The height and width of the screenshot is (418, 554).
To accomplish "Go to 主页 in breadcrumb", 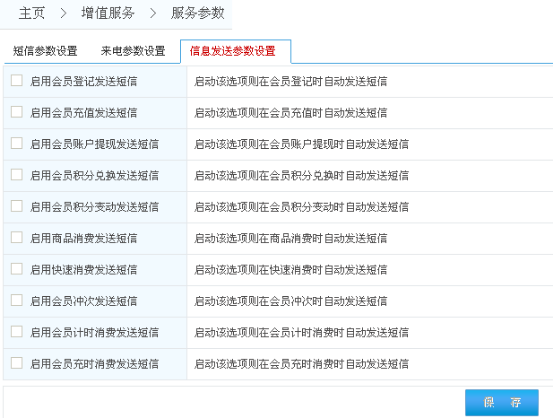I will (x=32, y=13).
